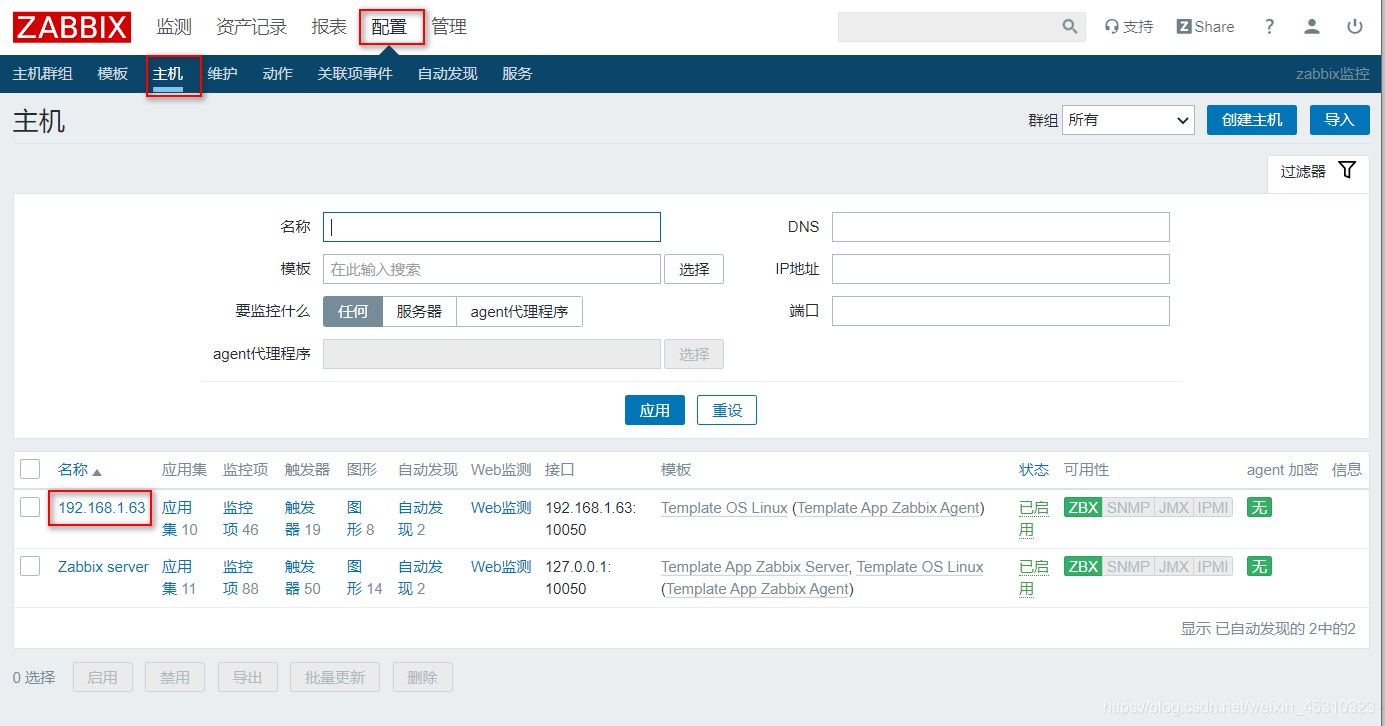The image size is (1385, 726).
Task: Tick checkbox for Zabbix server host
Action: (30, 567)
